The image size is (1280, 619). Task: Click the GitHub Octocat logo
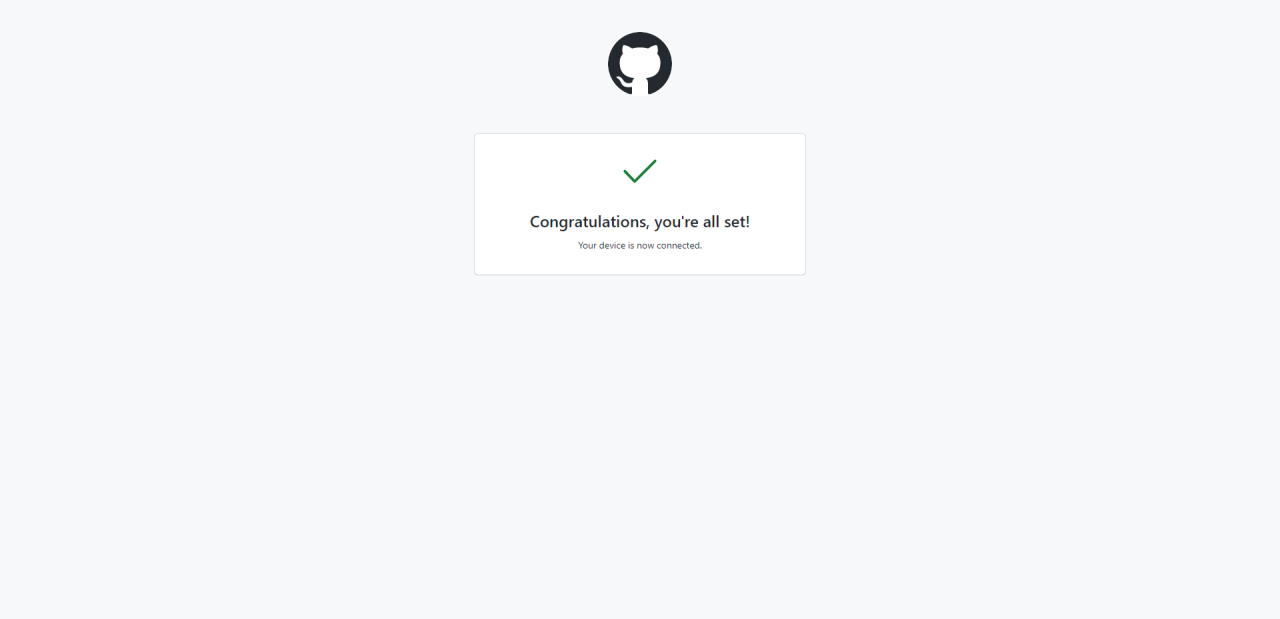pyautogui.click(x=640, y=64)
